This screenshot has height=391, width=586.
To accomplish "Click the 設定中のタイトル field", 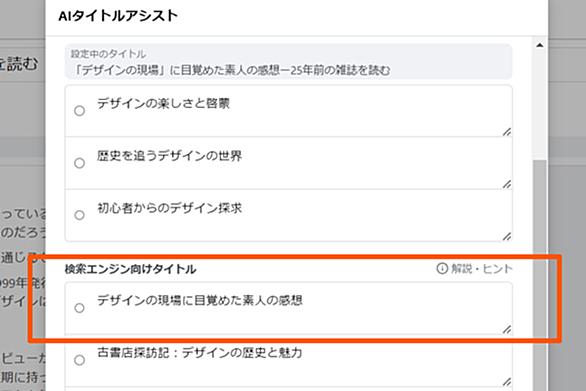I will pos(289,62).
